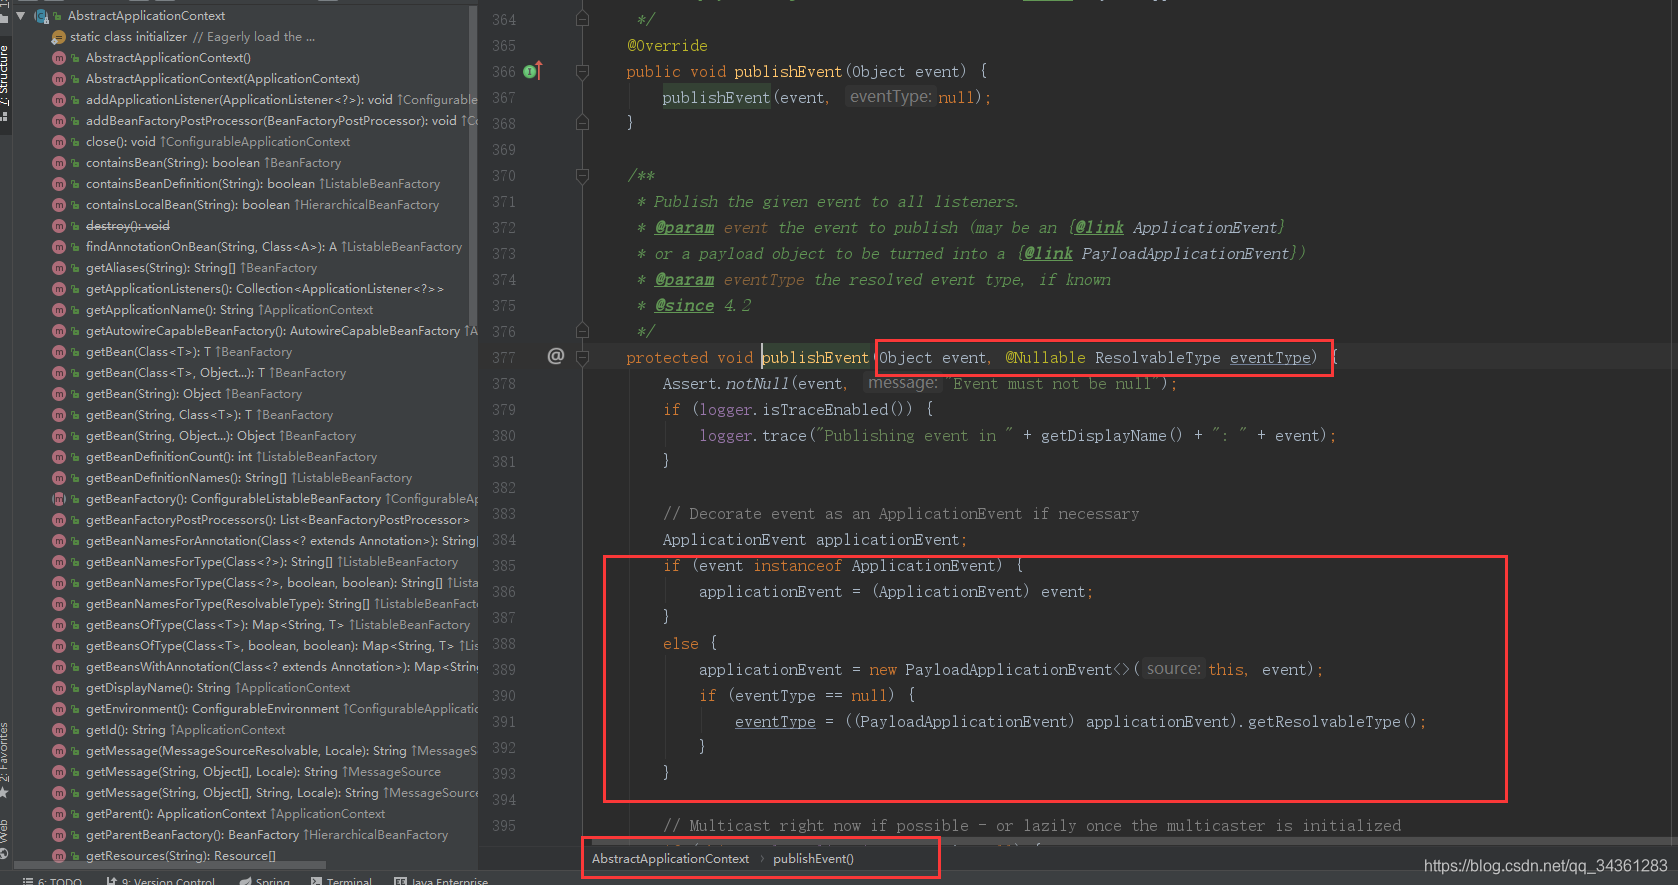This screenshot has width=1678, height=885.
Task: Click method icon beside destroy(): void
Action: (x=58, y=226)
